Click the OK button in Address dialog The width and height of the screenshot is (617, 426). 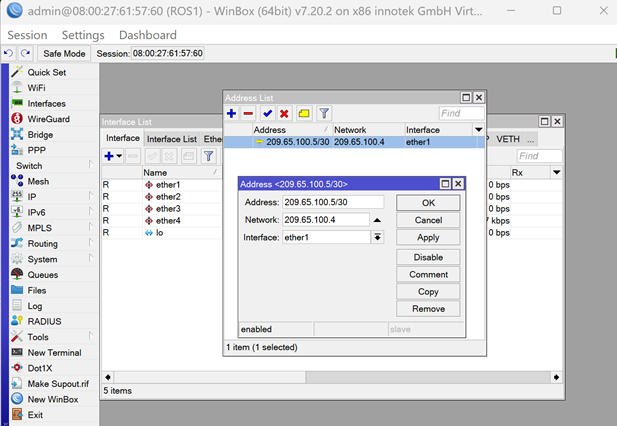428,203
